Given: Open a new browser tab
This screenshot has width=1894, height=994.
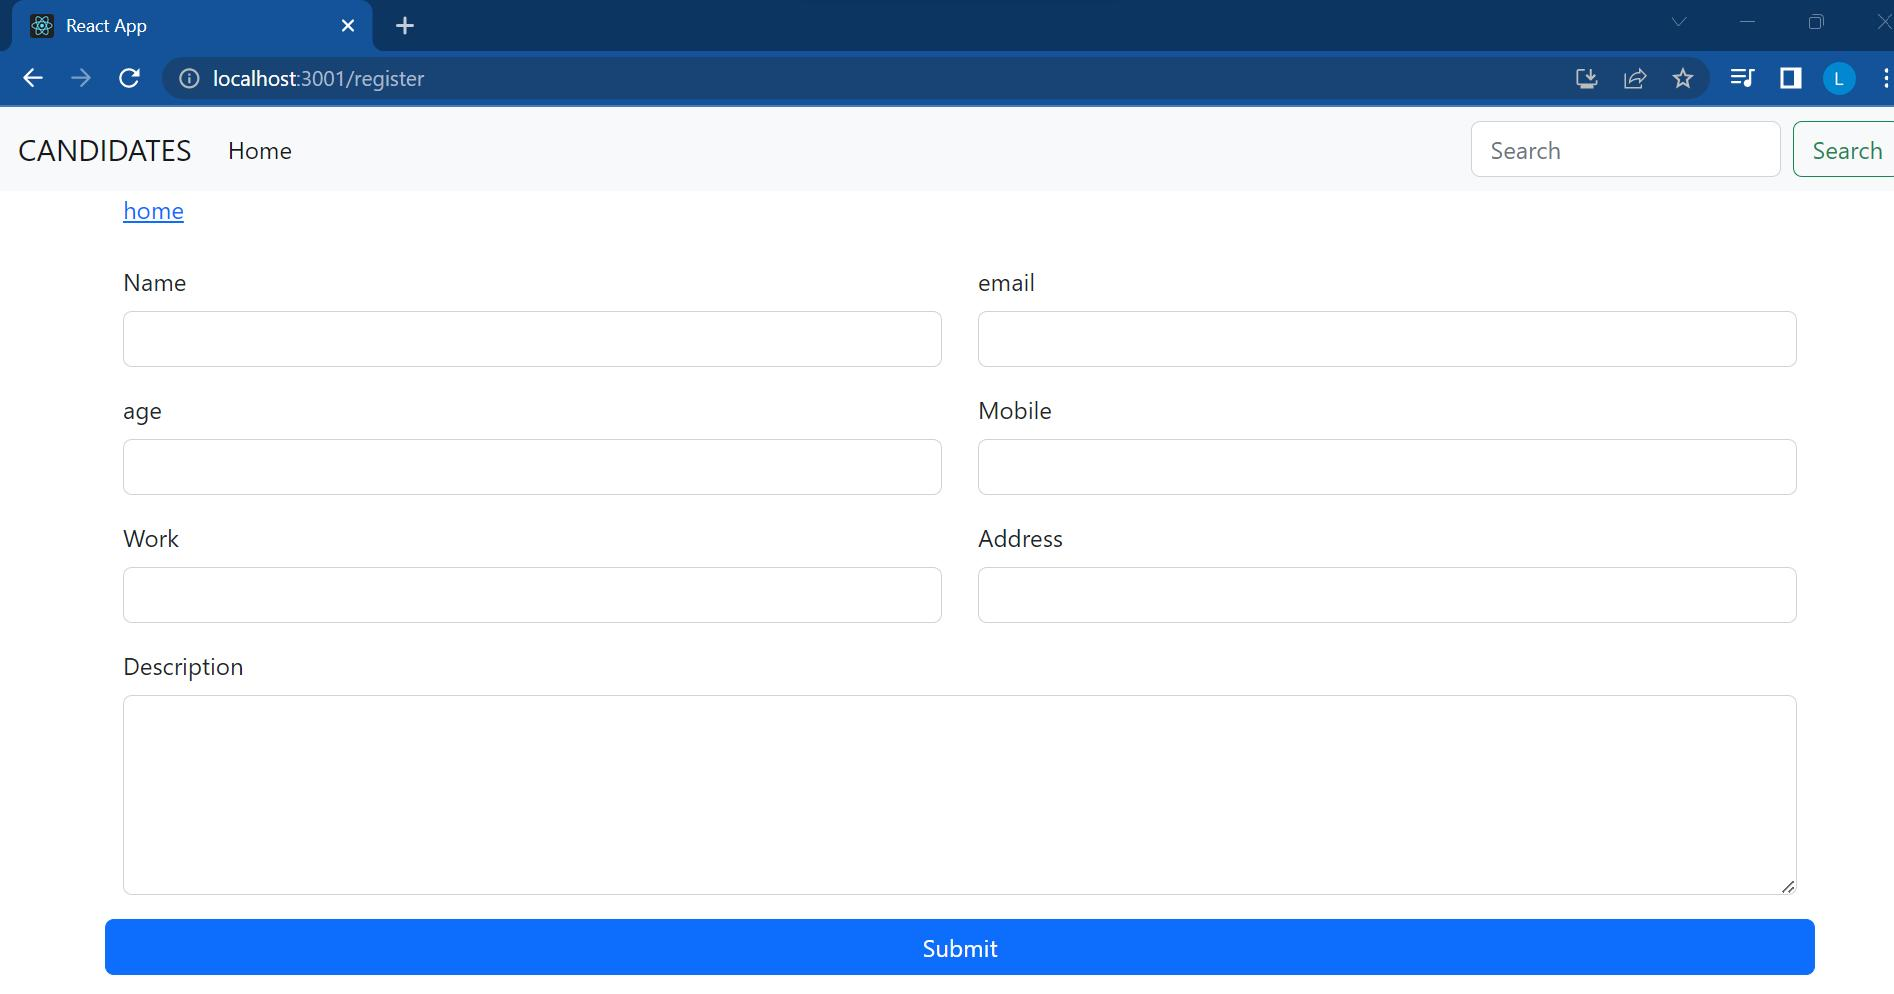Looking at the screenshot, I should click(405, 25).
